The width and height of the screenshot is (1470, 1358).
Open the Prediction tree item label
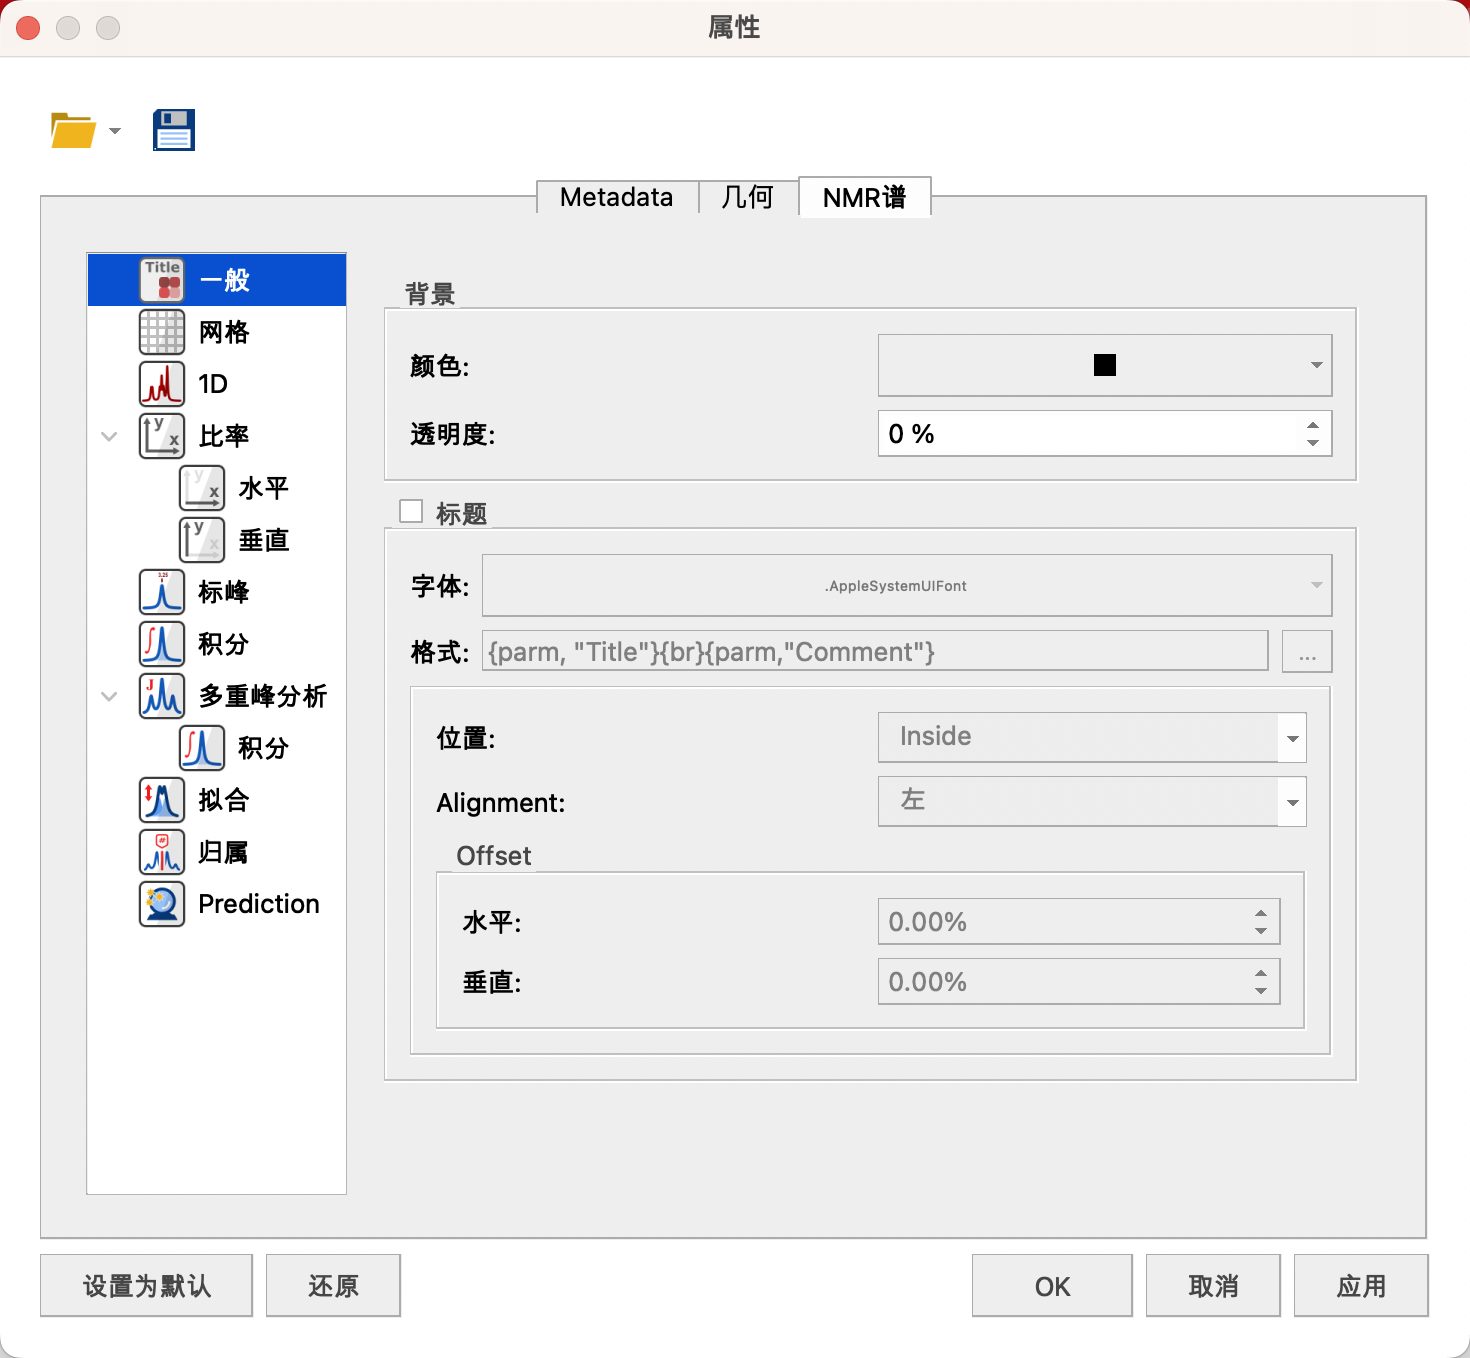coord(259,904)
